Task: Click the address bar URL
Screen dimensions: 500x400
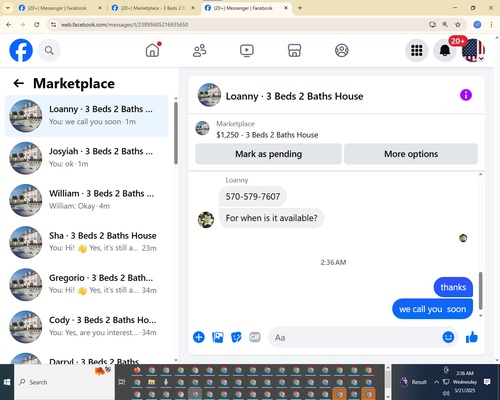Action: pyautogui.click(x=124, y=25)
